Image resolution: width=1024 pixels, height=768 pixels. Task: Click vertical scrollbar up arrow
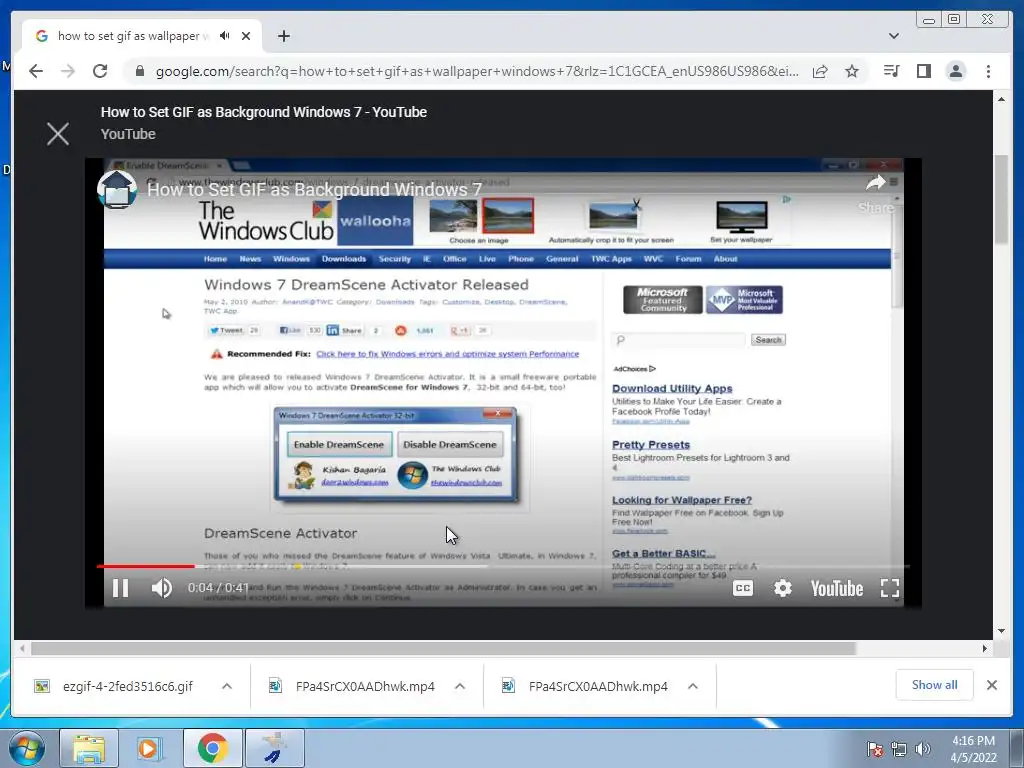point(1001,99)
